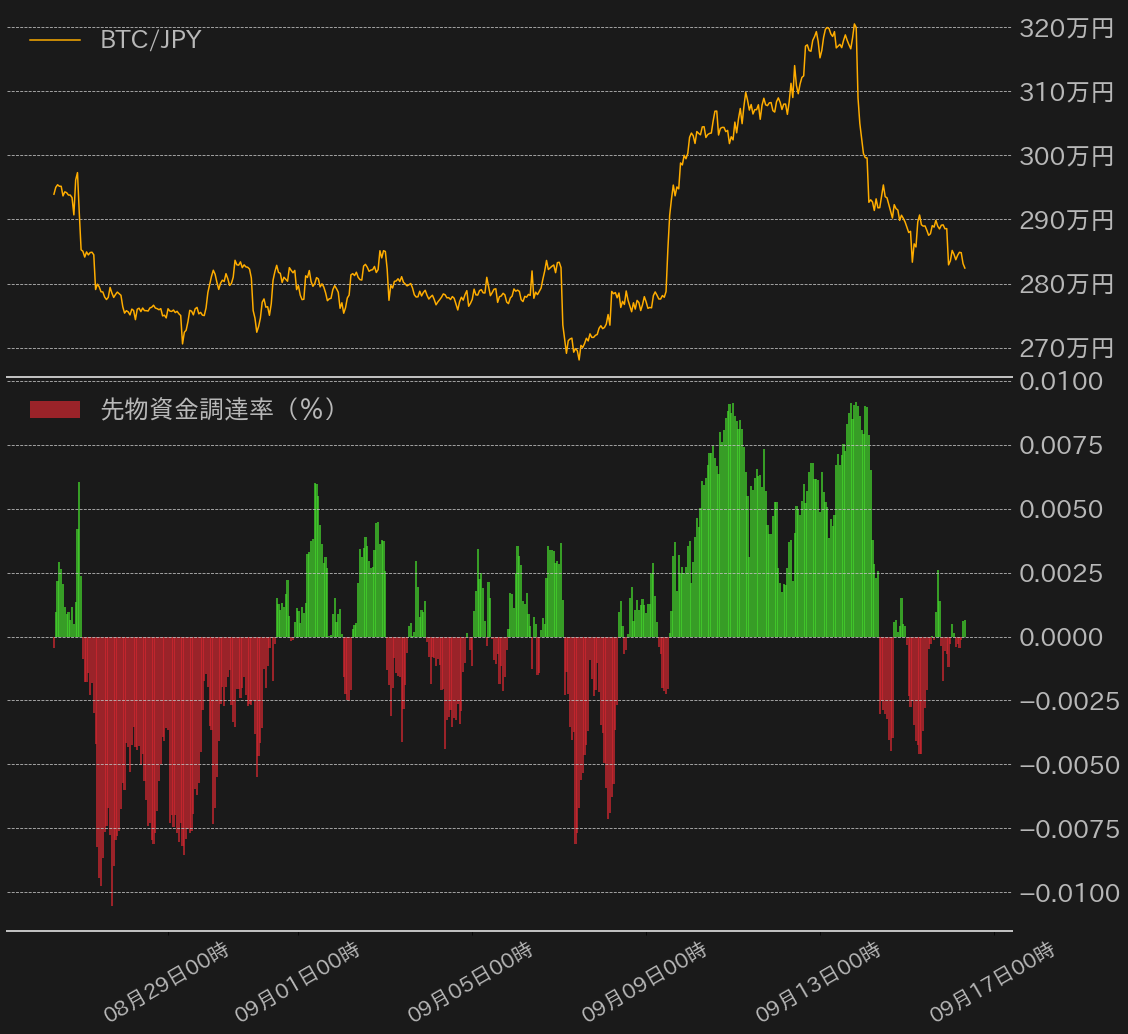Click the 09月01日00時 date axis label
This screenshot has height=1034, width=1128.
coord(297,982)
